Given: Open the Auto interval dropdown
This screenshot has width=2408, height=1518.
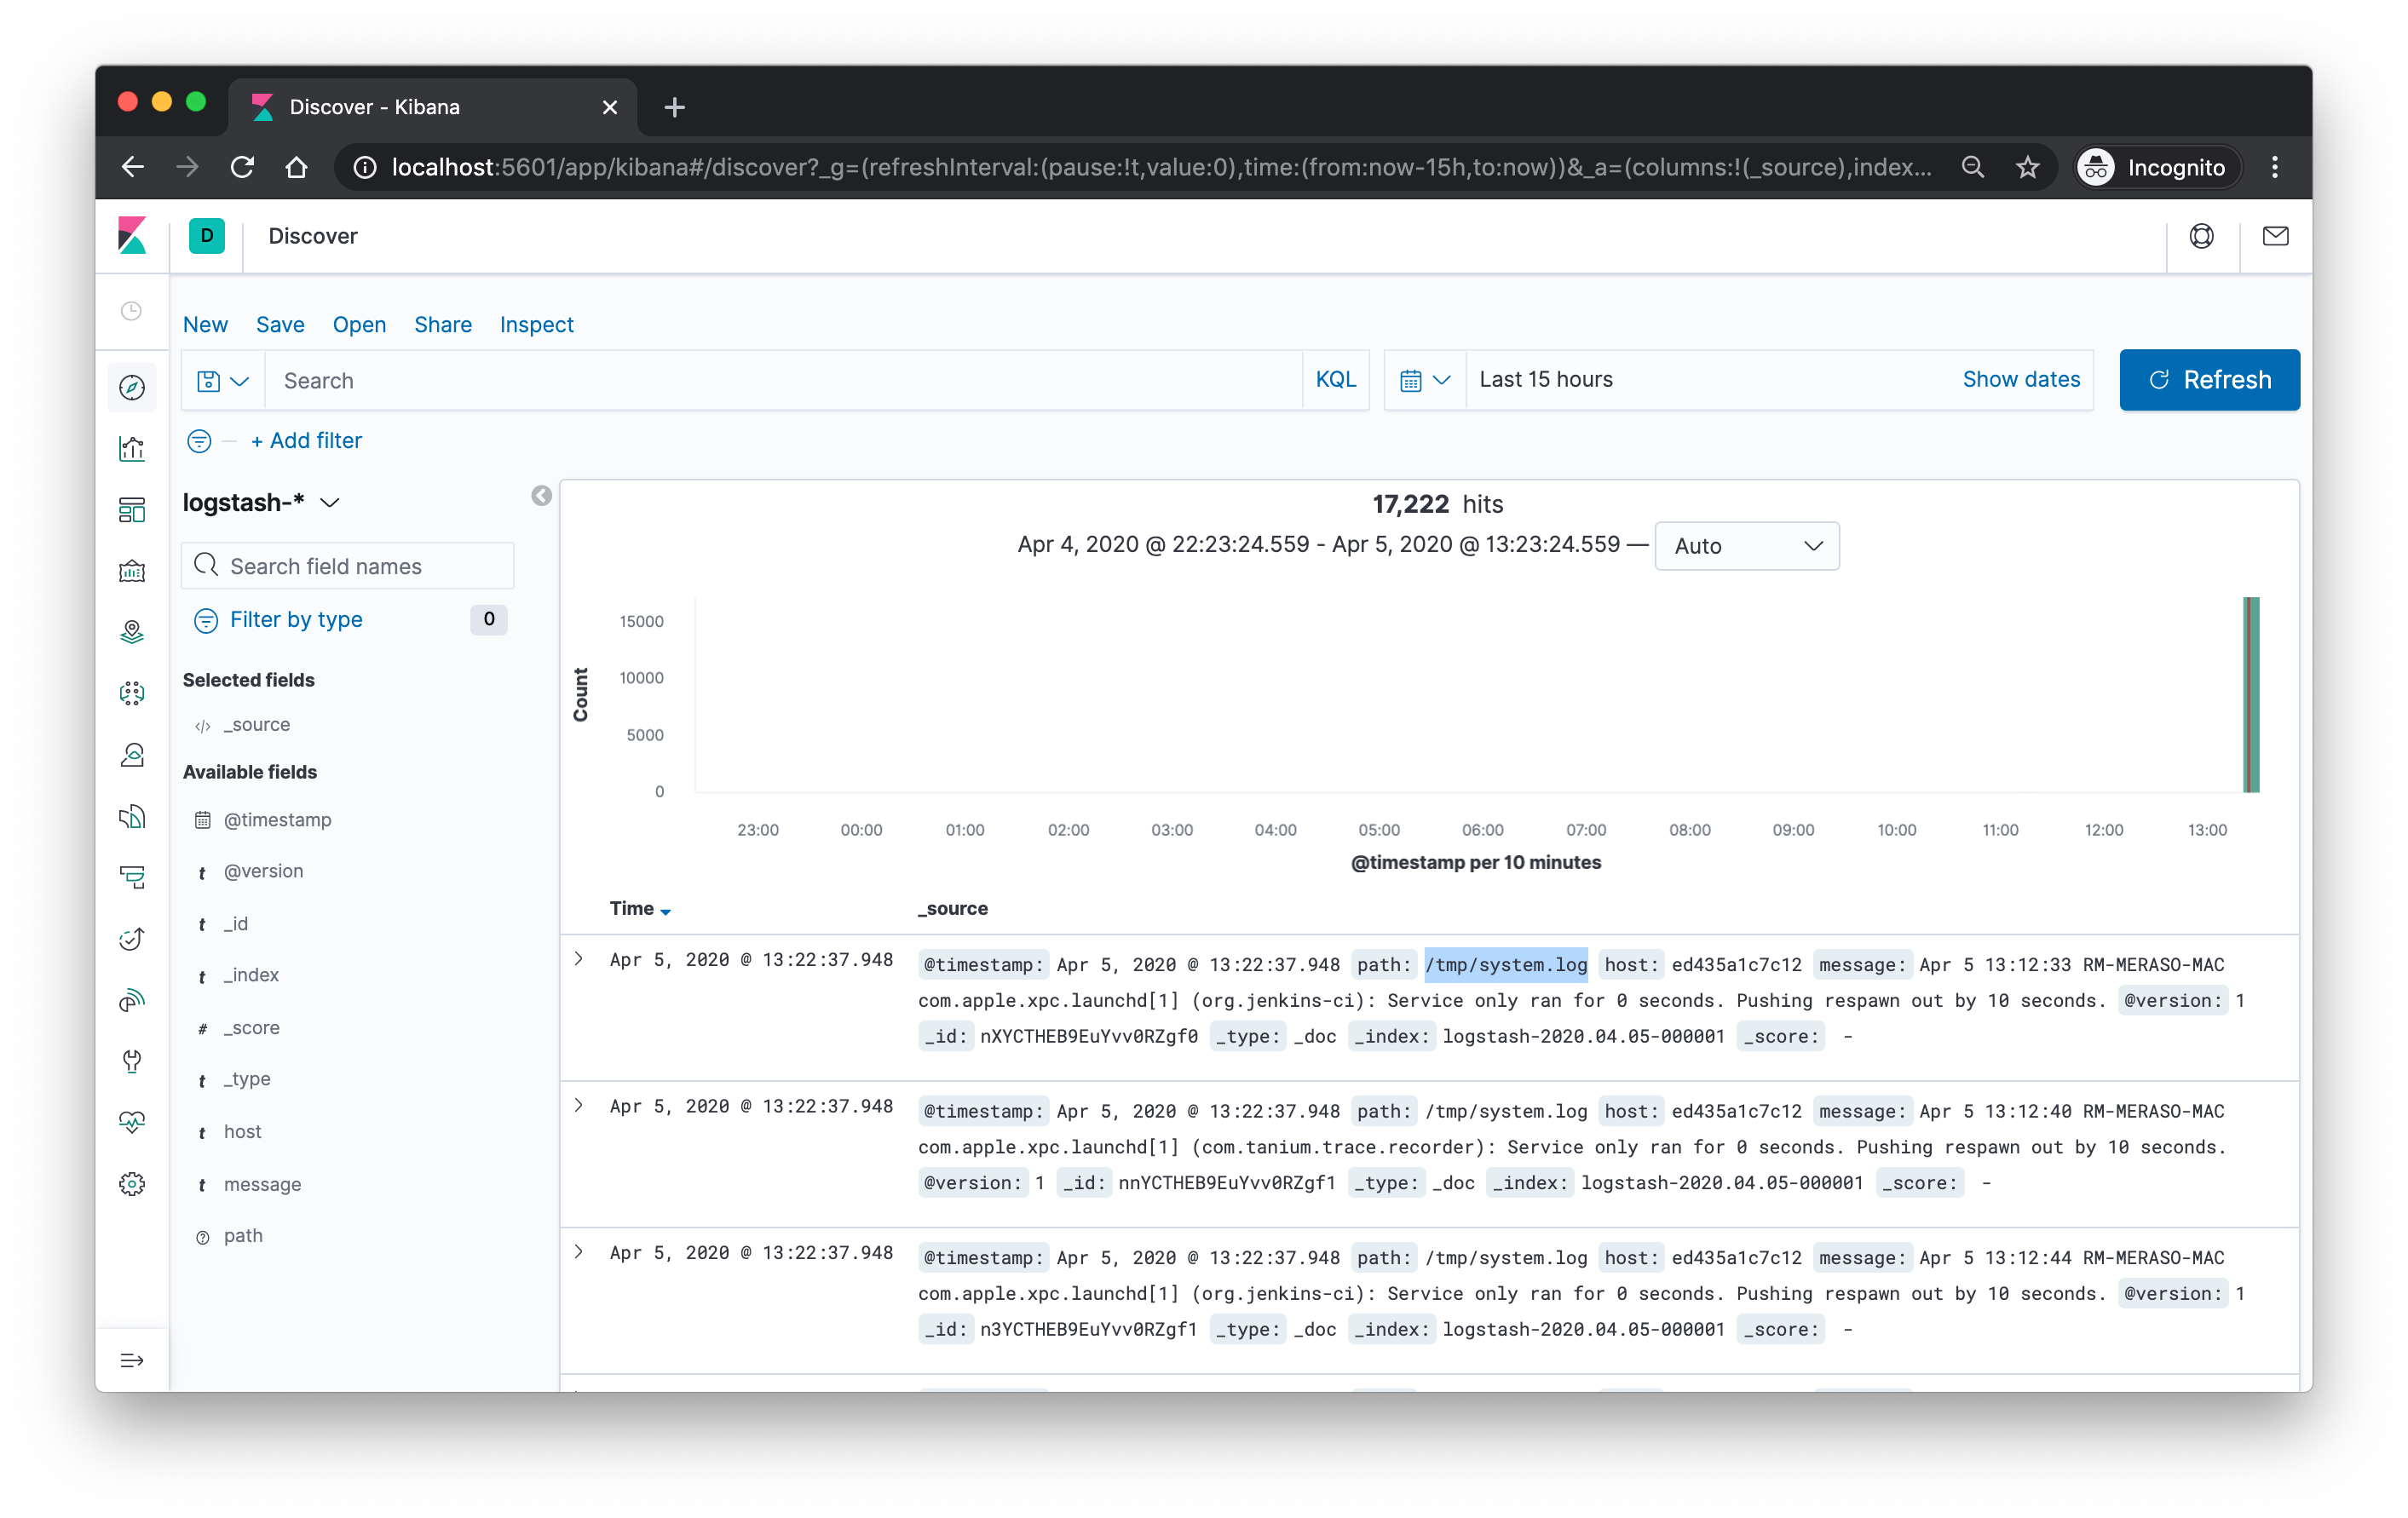Looking at the screenshot, I should point(1746,546).
